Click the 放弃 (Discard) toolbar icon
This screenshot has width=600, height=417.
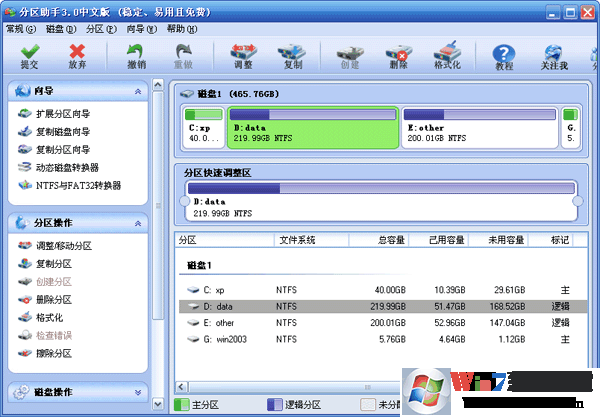coord(77,56)
